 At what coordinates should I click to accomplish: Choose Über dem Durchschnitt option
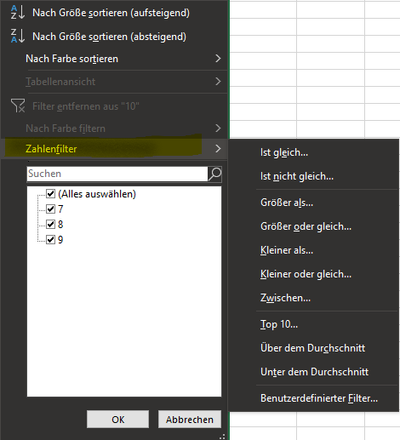313,348
